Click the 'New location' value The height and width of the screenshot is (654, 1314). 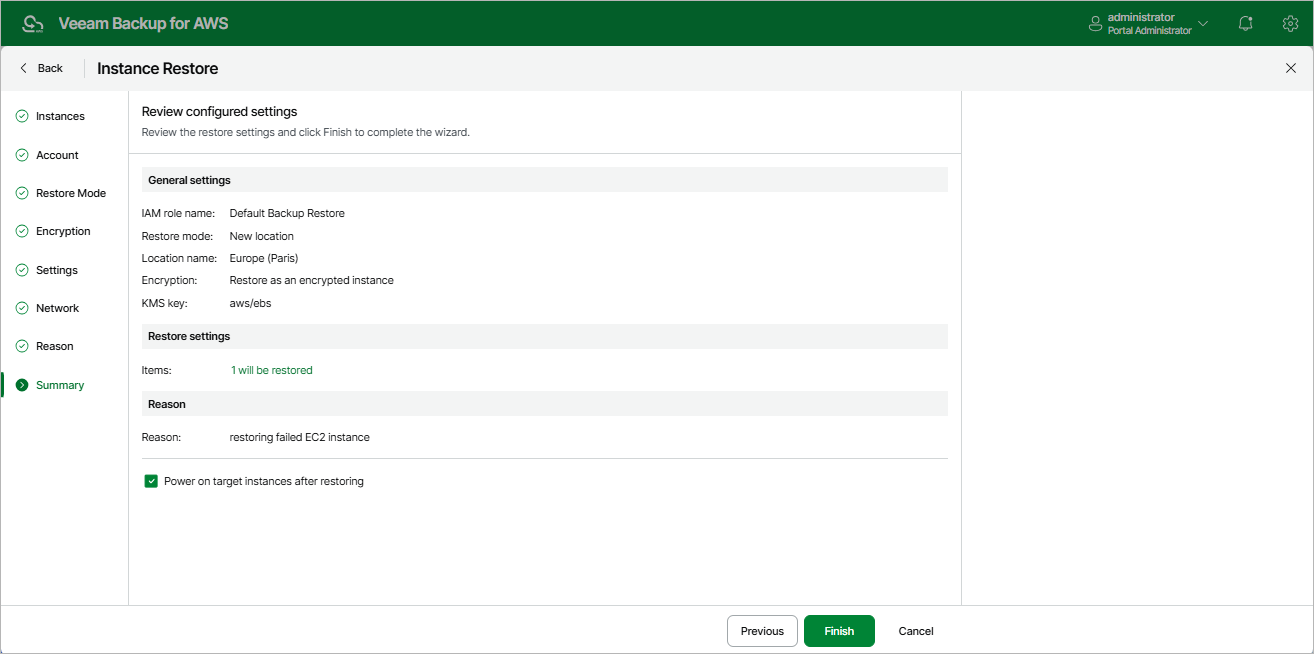[x=262, y=236]
